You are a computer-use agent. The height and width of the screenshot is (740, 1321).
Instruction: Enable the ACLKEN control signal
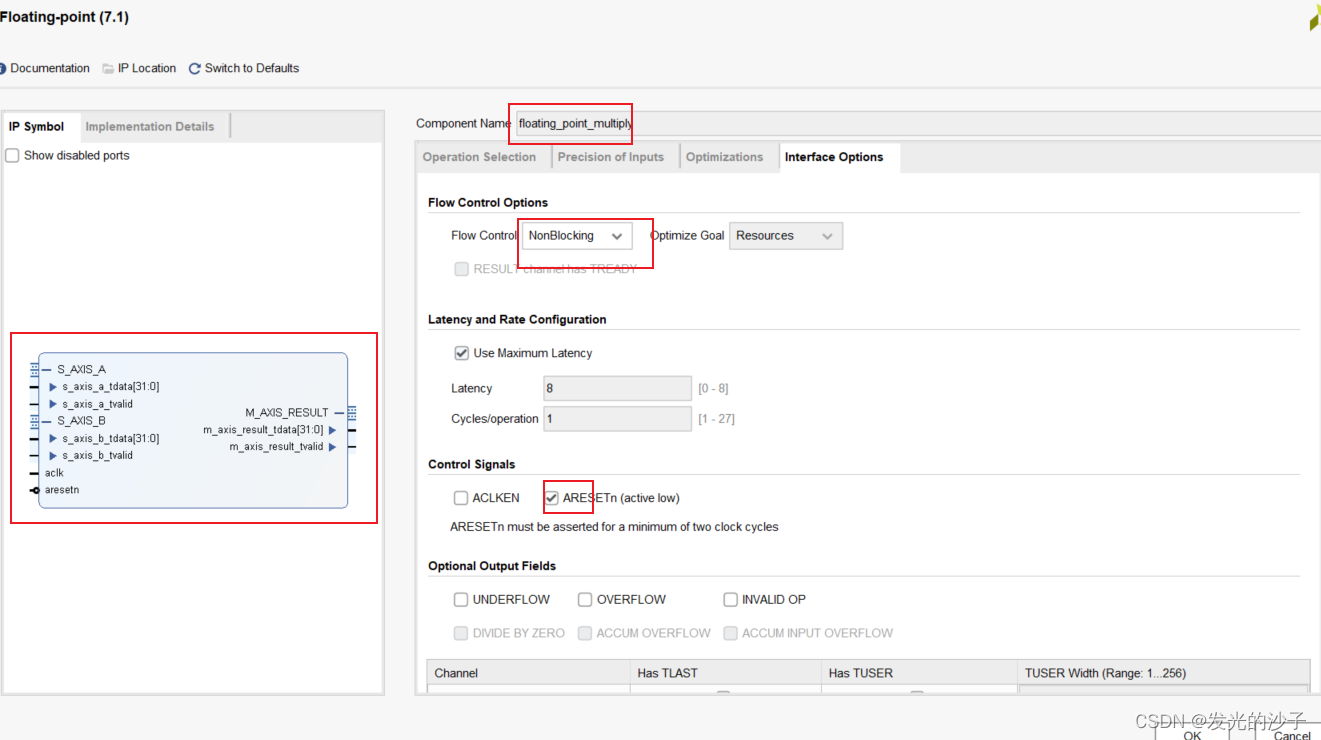(461, 498)
